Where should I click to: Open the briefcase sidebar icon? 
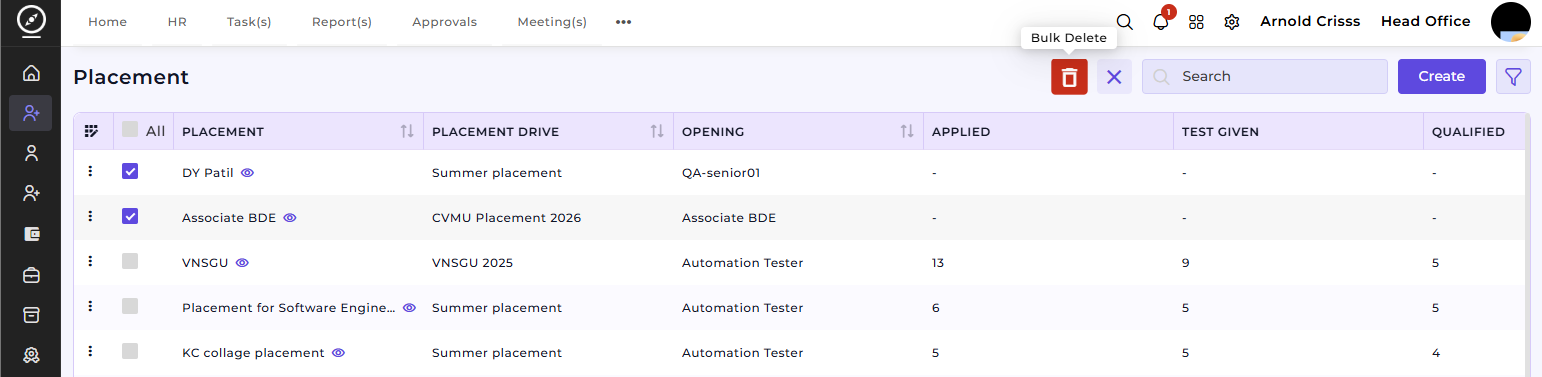(x=31, y=274)
